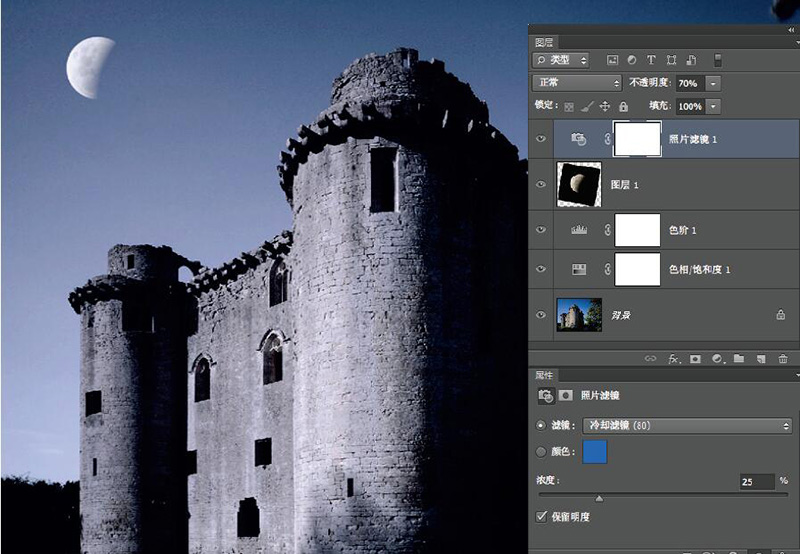This screenshot has width=800, height=554.
Task: Click the text layer filter icon
Action: pyautogui.click(x=652, y=61)
